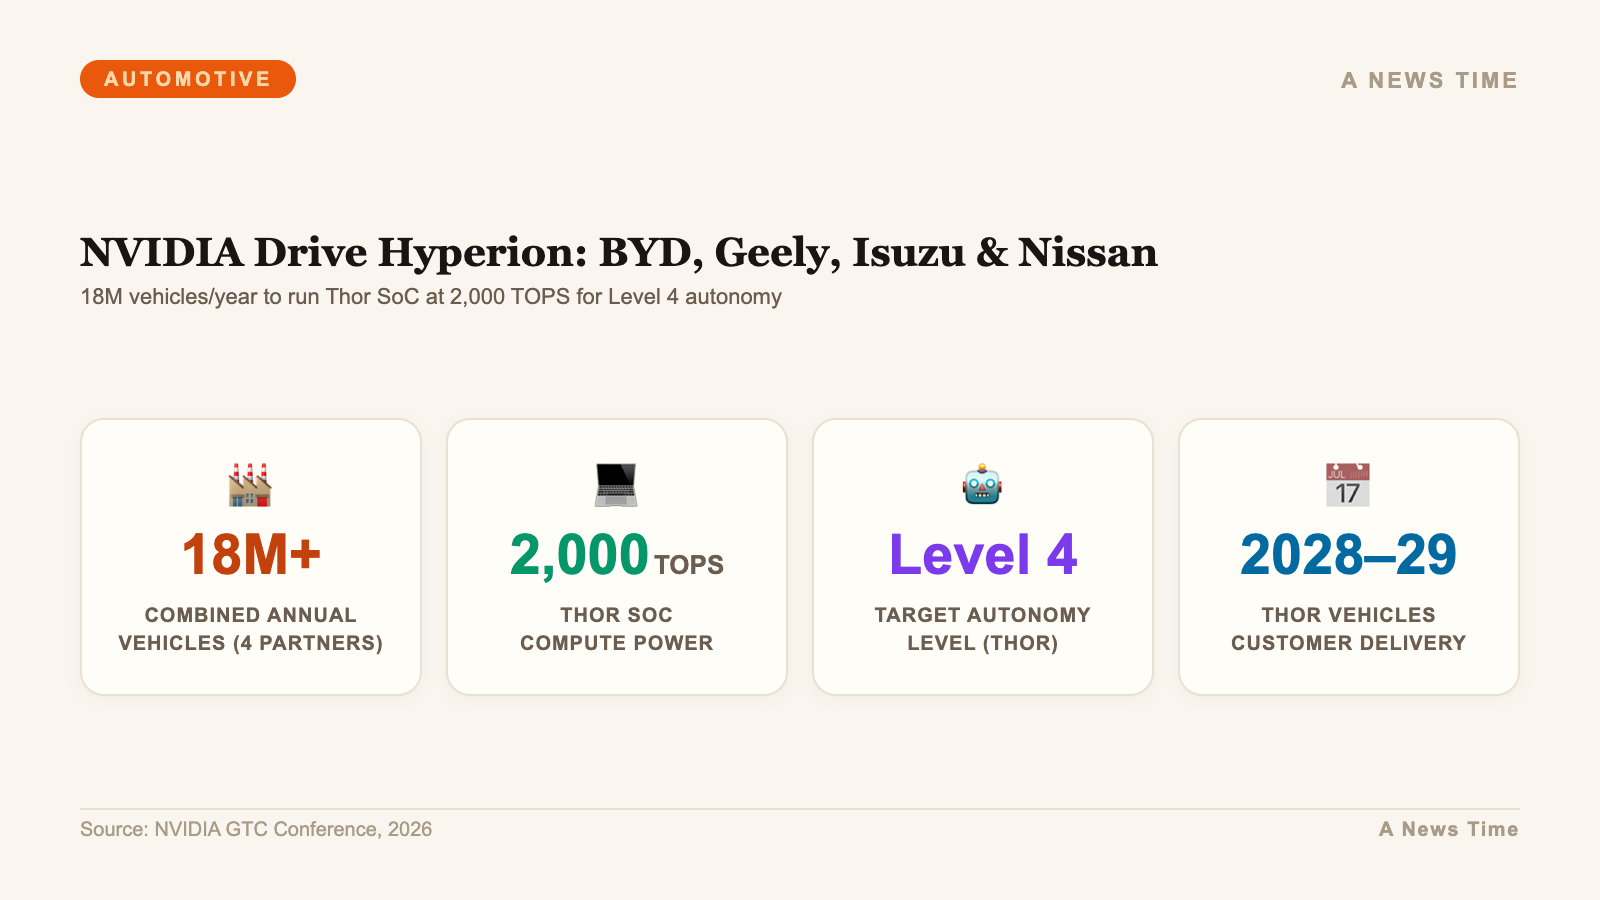Click the robot icon on the Level 4 card

click(x=982, y=484)
